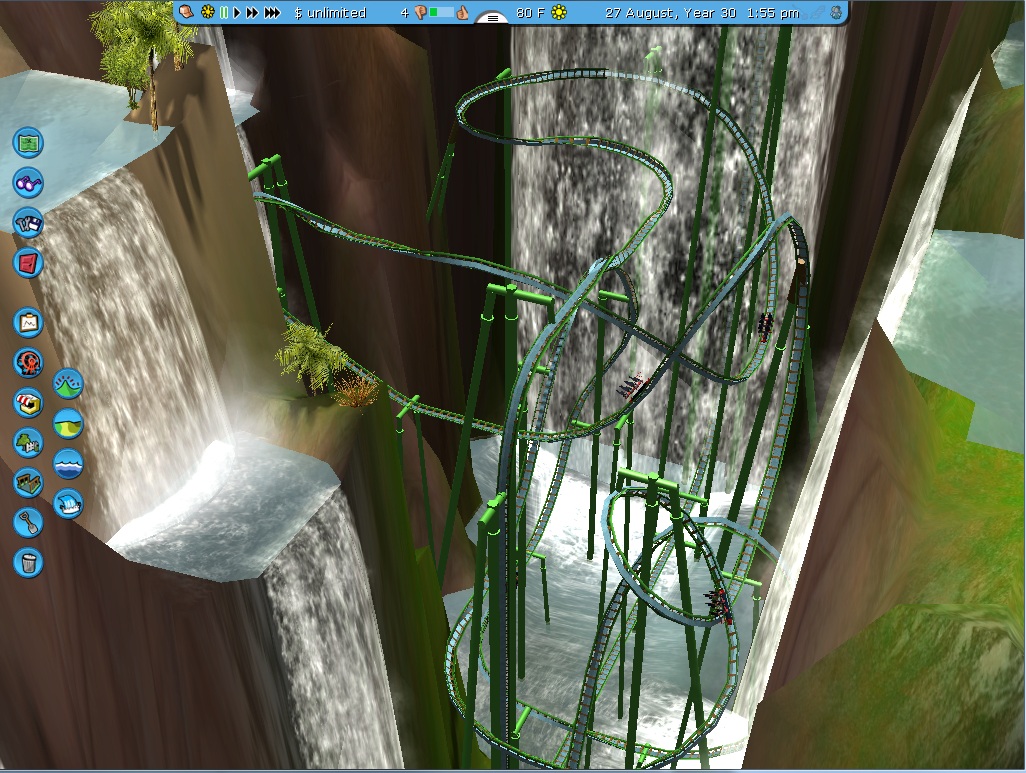Choose the terrain surface paint tool
The image size is (1026, 773).
pyautogui.click(x=68, y=423)
